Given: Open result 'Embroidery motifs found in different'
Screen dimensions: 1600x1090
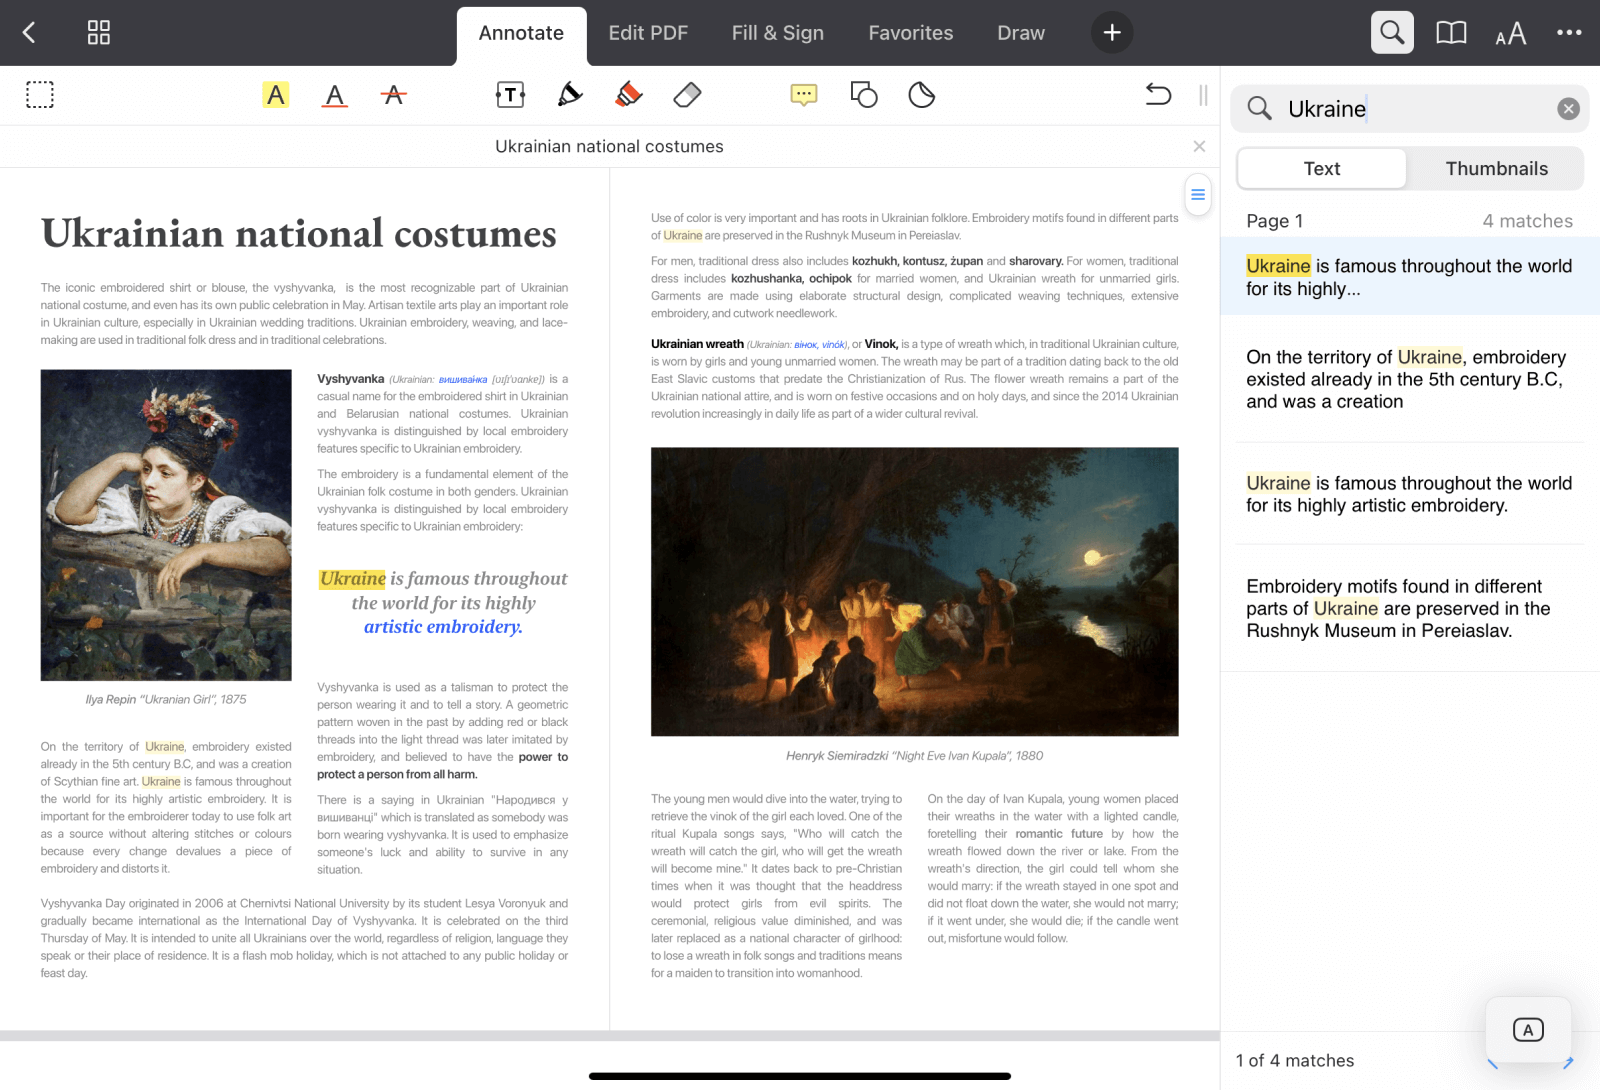Looking at the screenshot, I should 1409,608.
